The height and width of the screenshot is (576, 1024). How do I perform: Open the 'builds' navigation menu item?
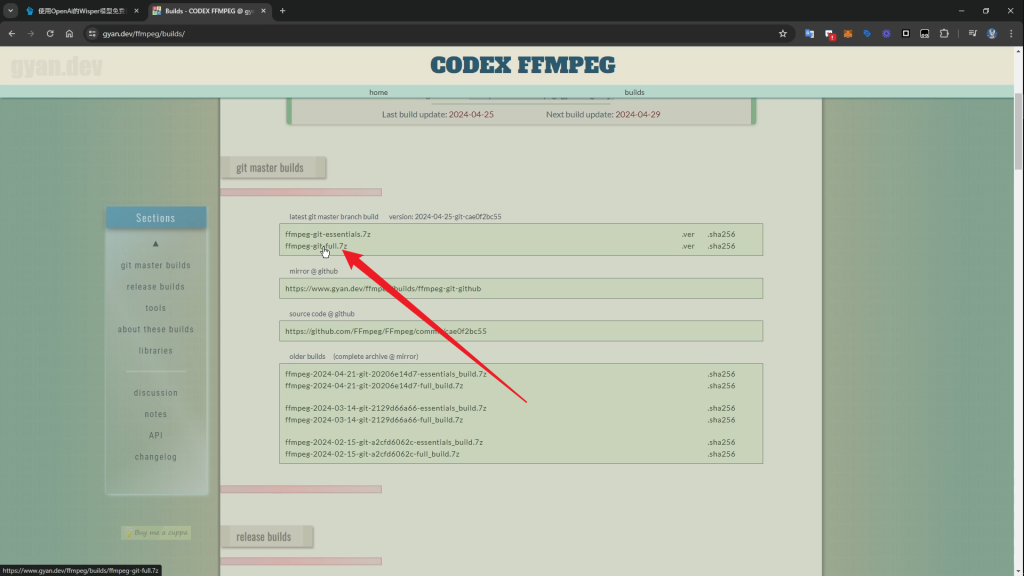coord(634,92)
